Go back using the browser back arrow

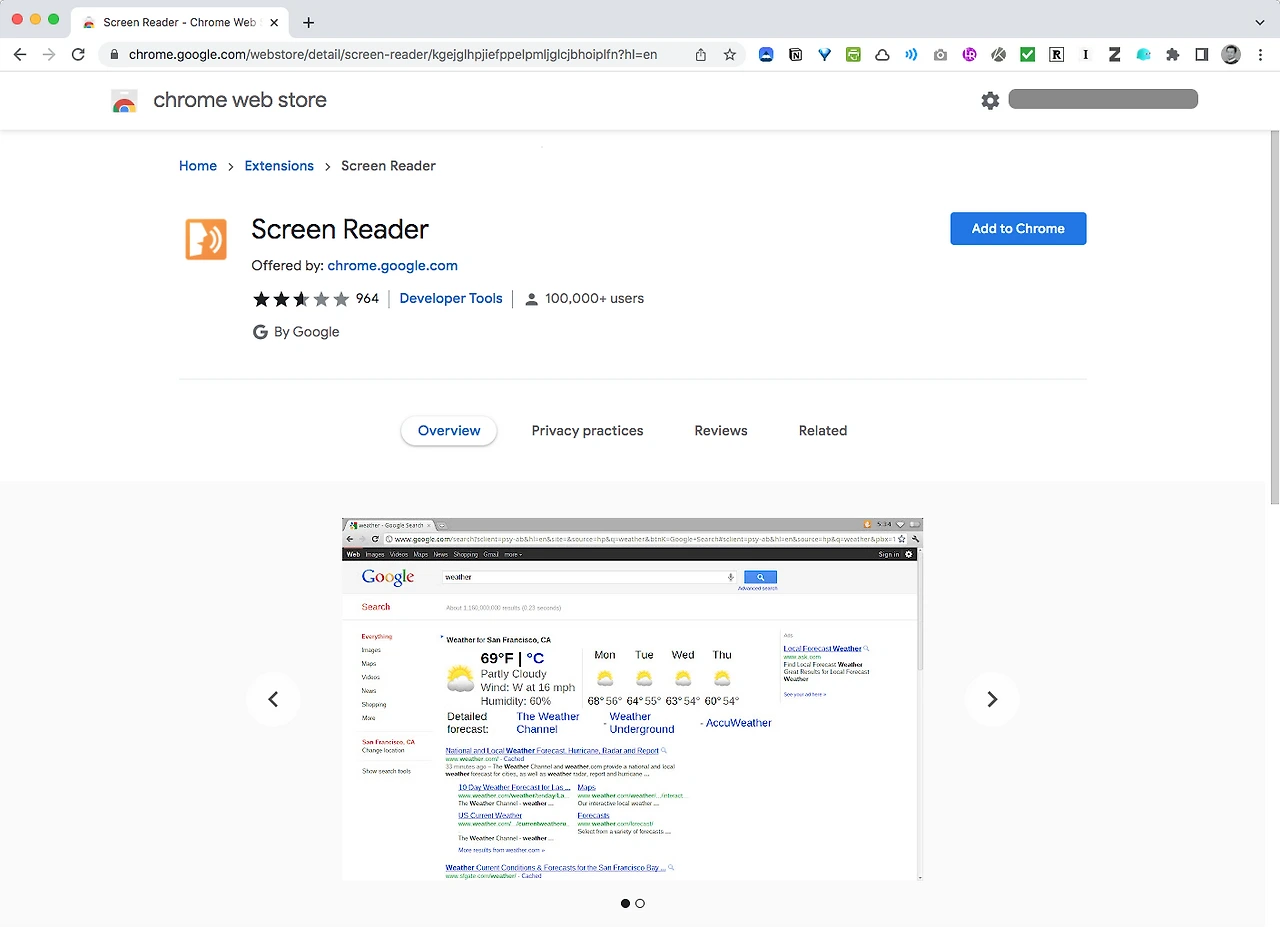tap(20, 55)
